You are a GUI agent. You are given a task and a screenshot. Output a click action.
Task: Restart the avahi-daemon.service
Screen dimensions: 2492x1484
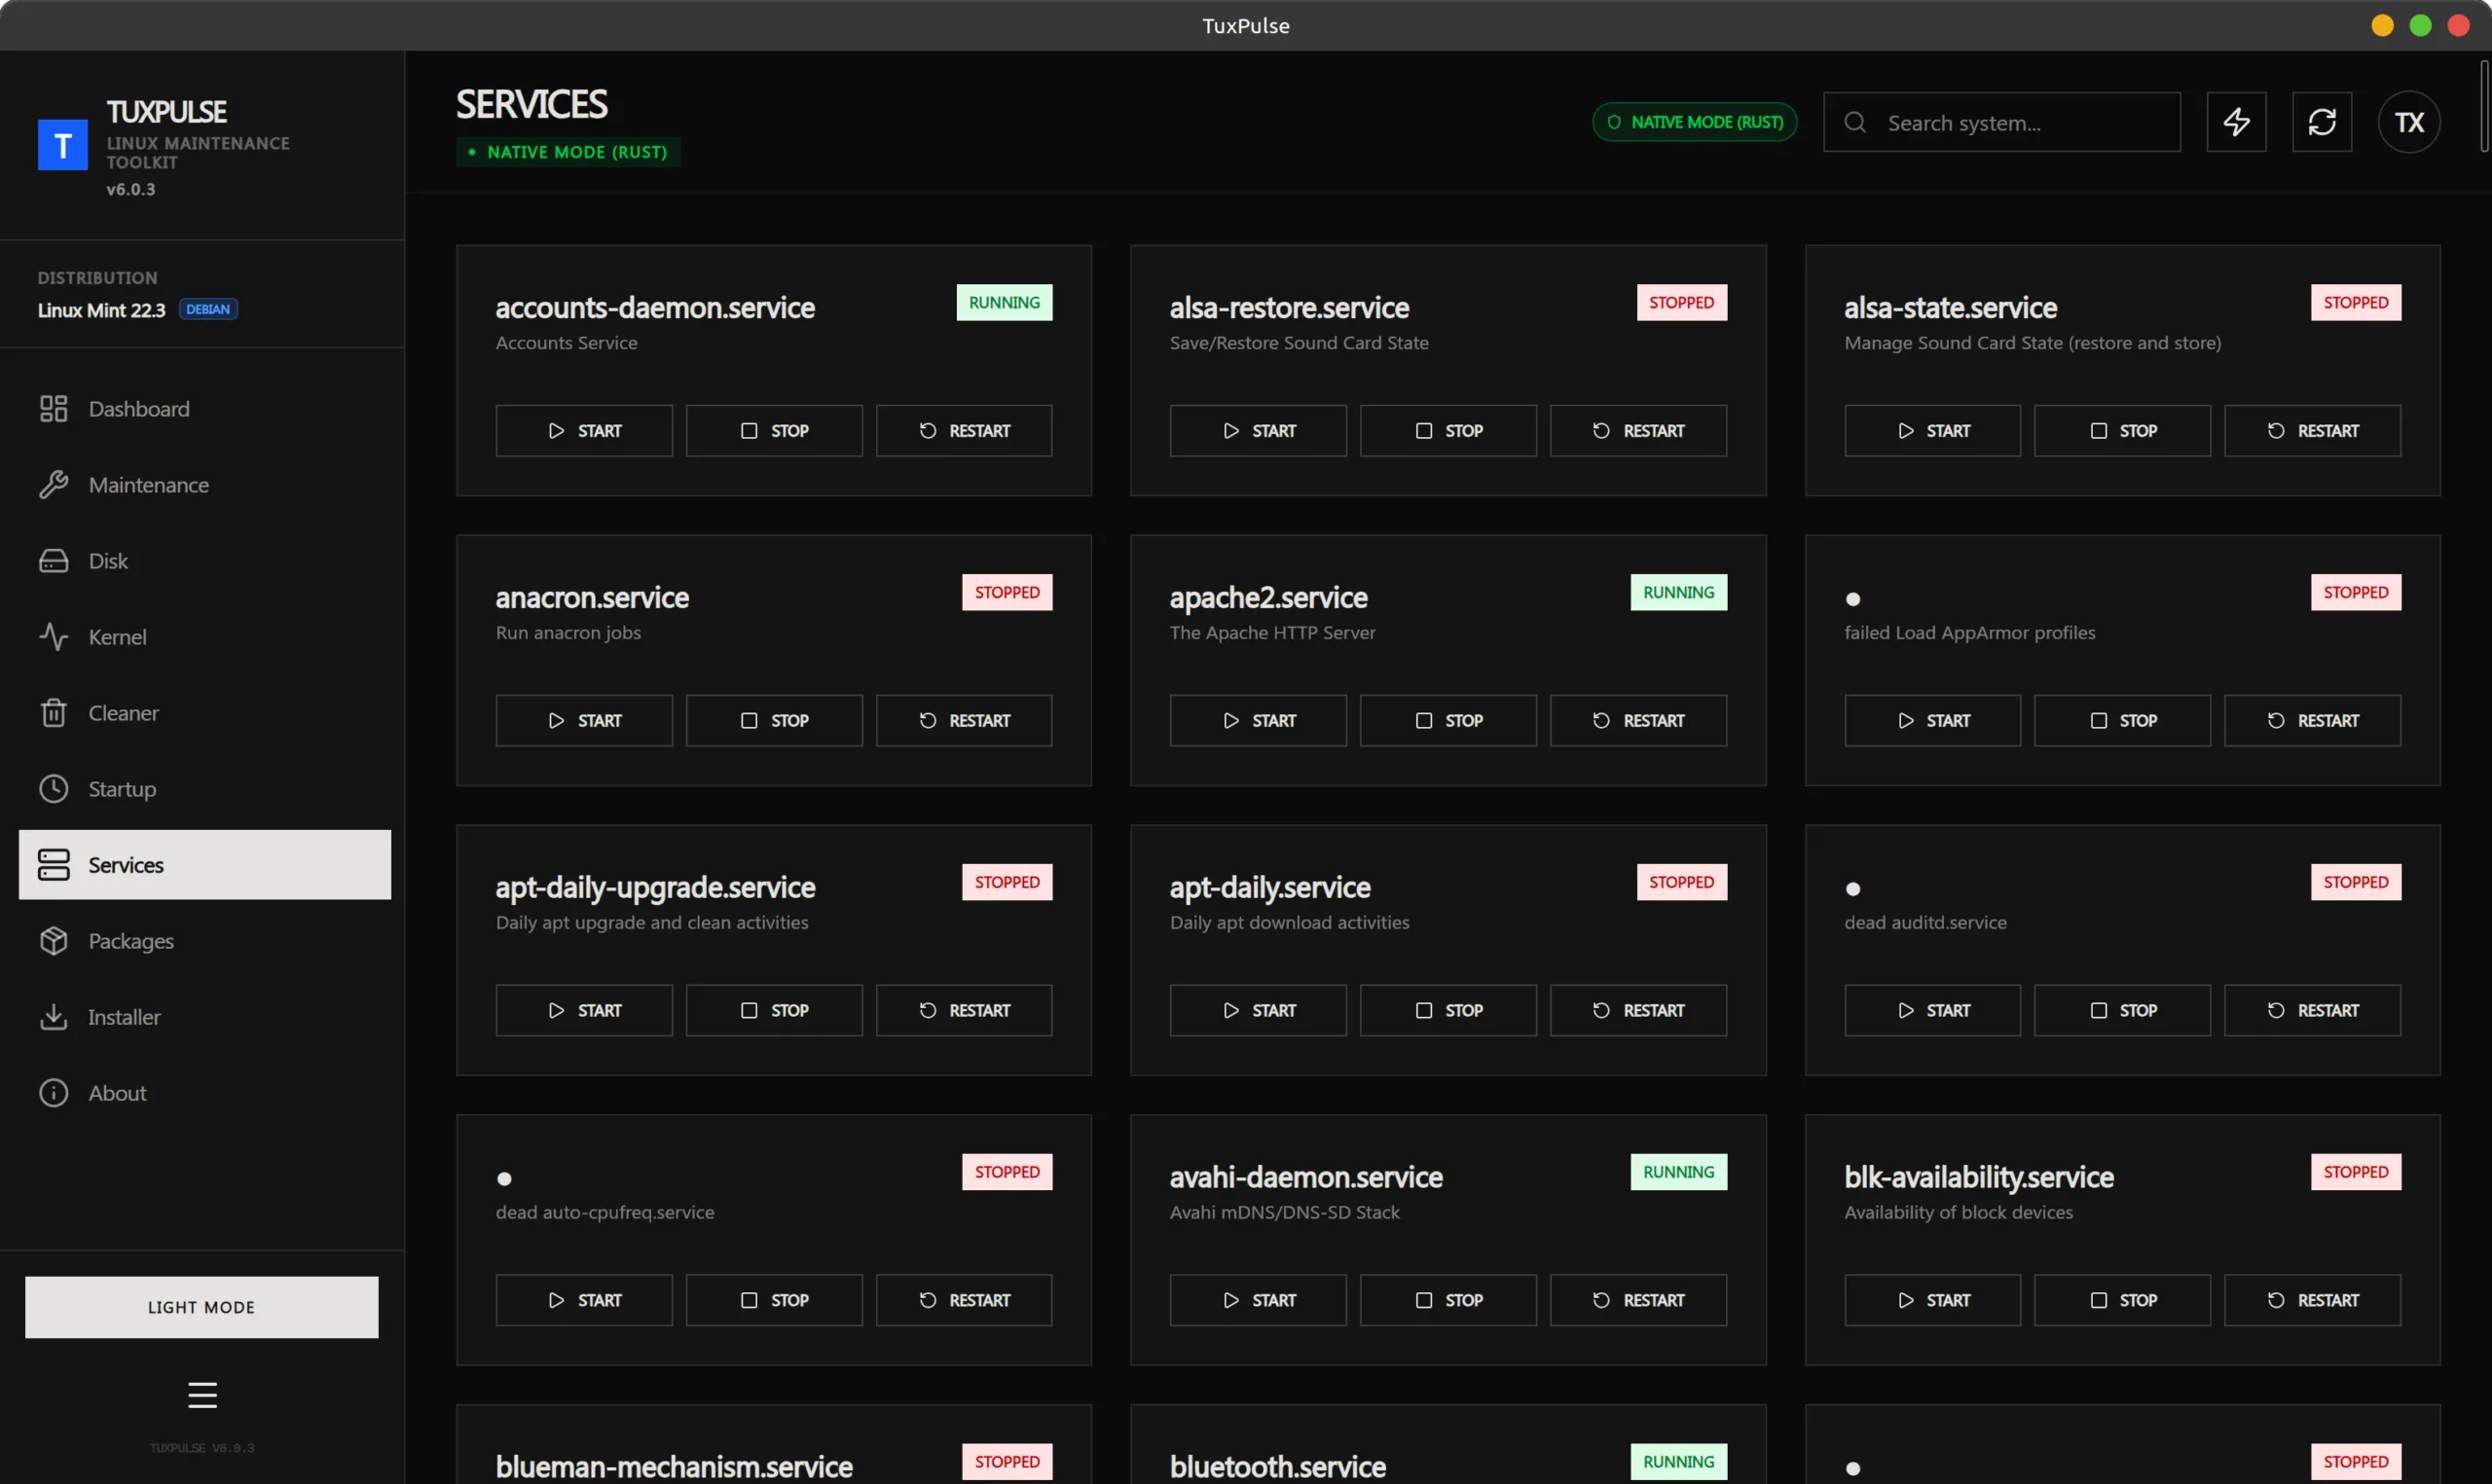(x=1637, y=1300)
